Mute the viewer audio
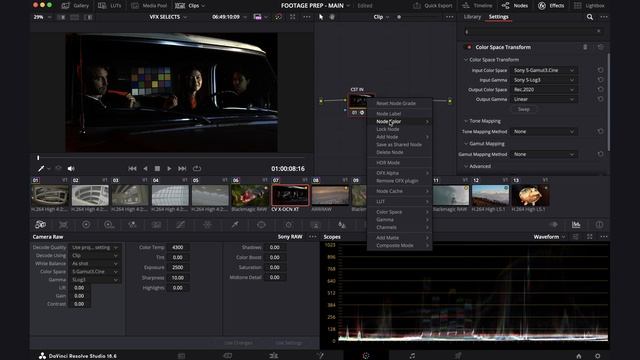Screen dimensions: 640x360 click(71, 169)
